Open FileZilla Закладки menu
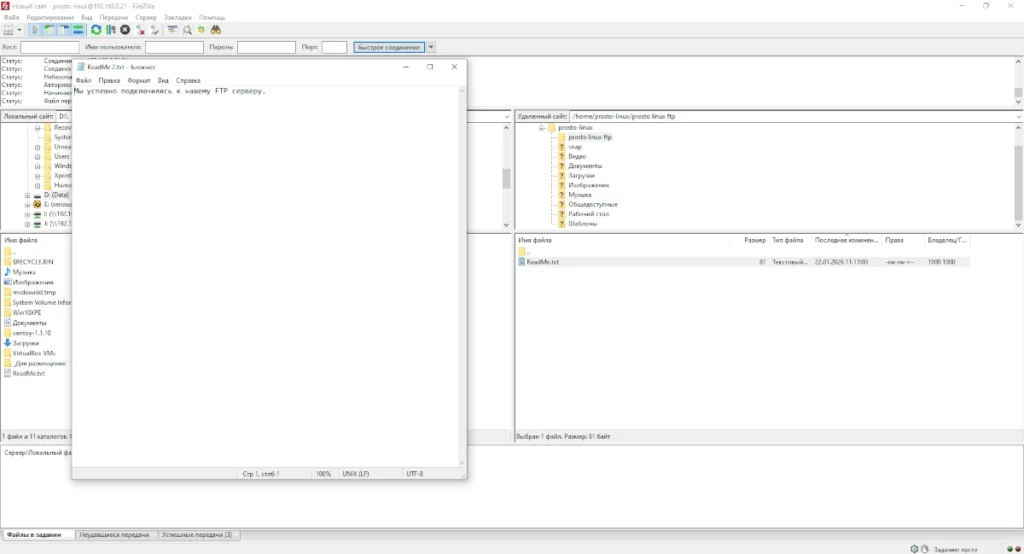The height and width of the screenshot is (554, 1024). [x=178, y=18]
